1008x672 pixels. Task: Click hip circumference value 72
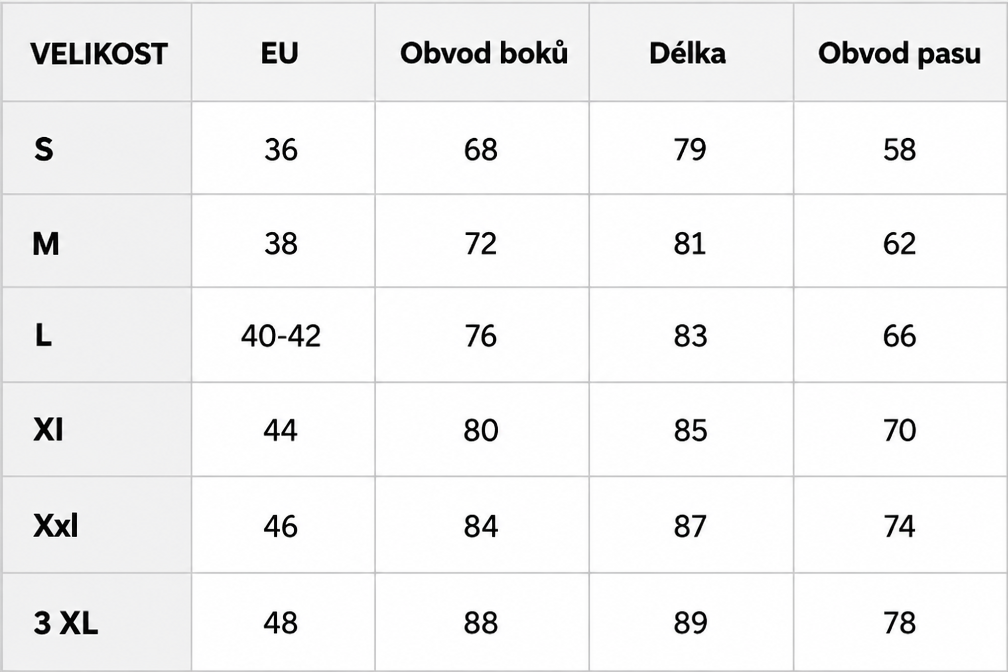[481, 244]
